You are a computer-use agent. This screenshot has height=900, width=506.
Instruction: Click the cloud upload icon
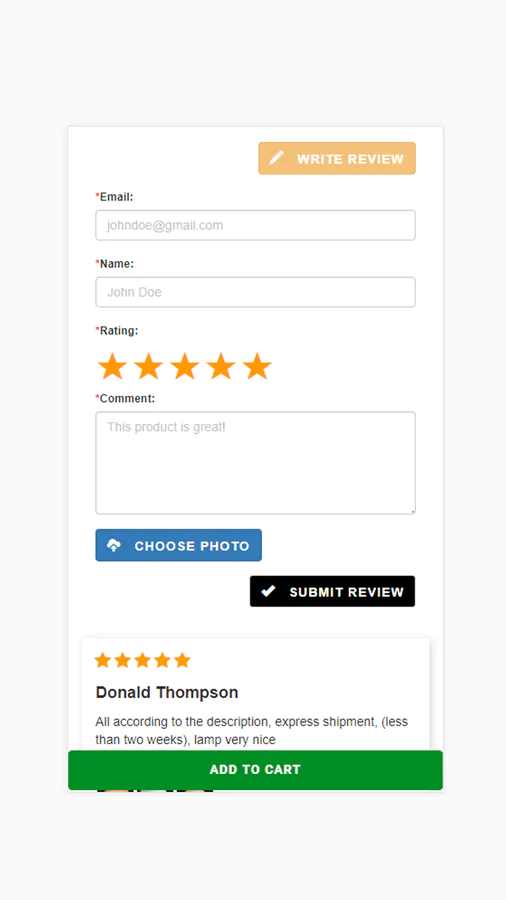click(114, 545)
